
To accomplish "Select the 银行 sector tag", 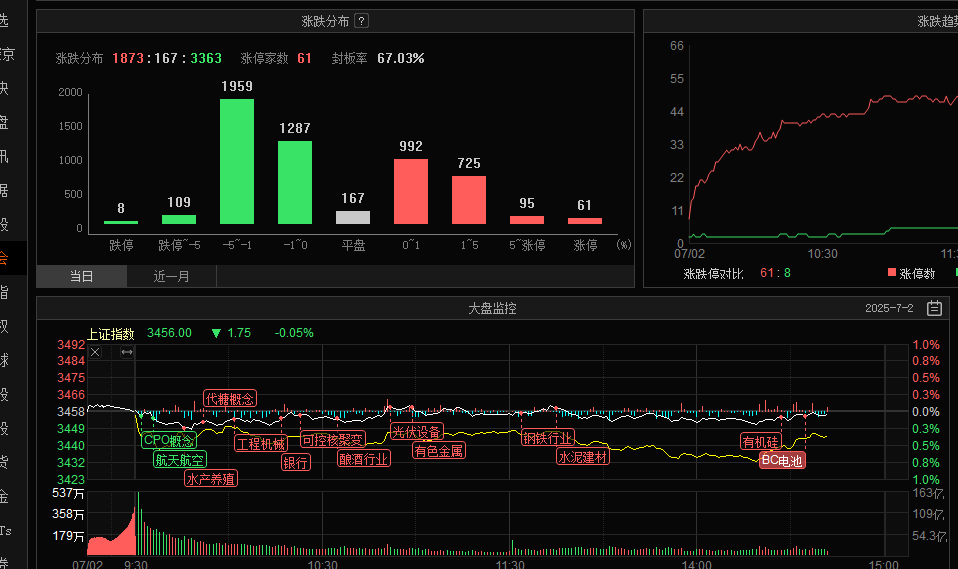I will (296, 463).
